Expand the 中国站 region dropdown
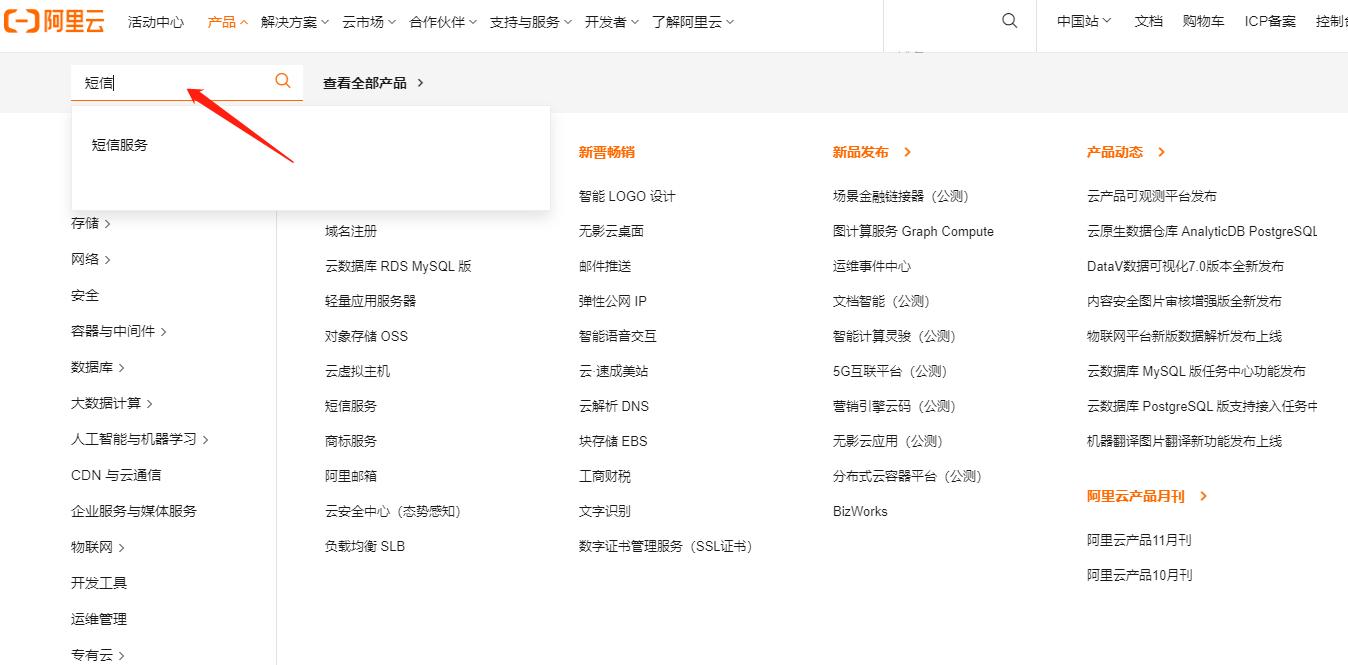This screenshot has height=665, width=1348. tap(1082, 20)
